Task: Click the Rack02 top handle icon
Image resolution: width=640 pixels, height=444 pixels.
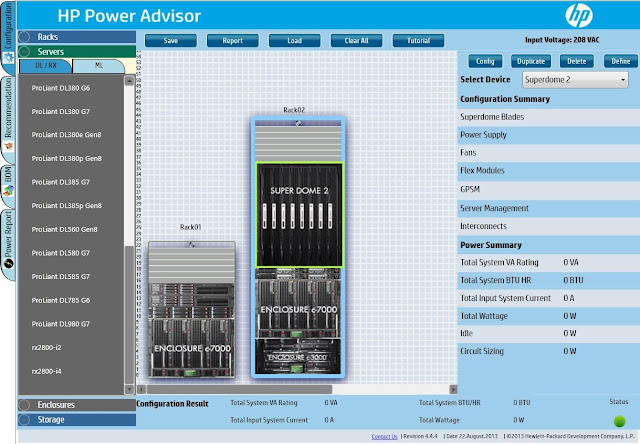Action: [x=298, y=123]
